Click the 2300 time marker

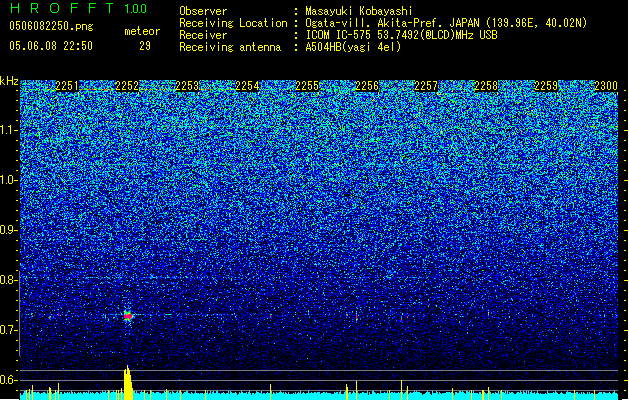[x=606, y=86]
